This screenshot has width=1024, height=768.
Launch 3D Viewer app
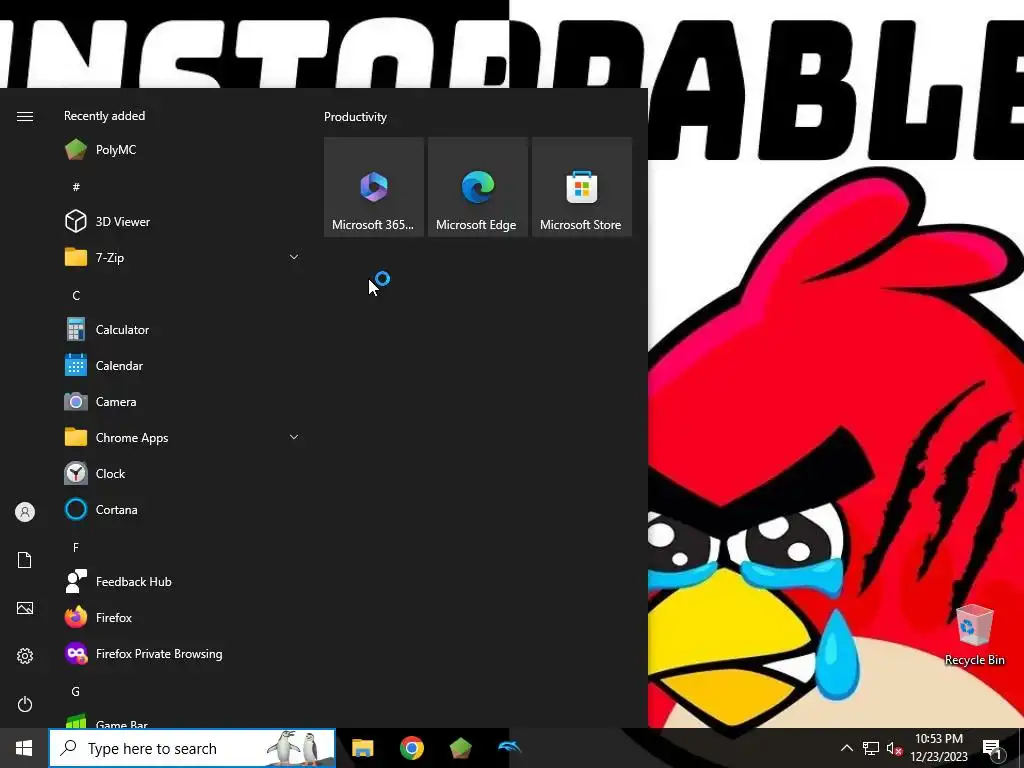point(183,221)
